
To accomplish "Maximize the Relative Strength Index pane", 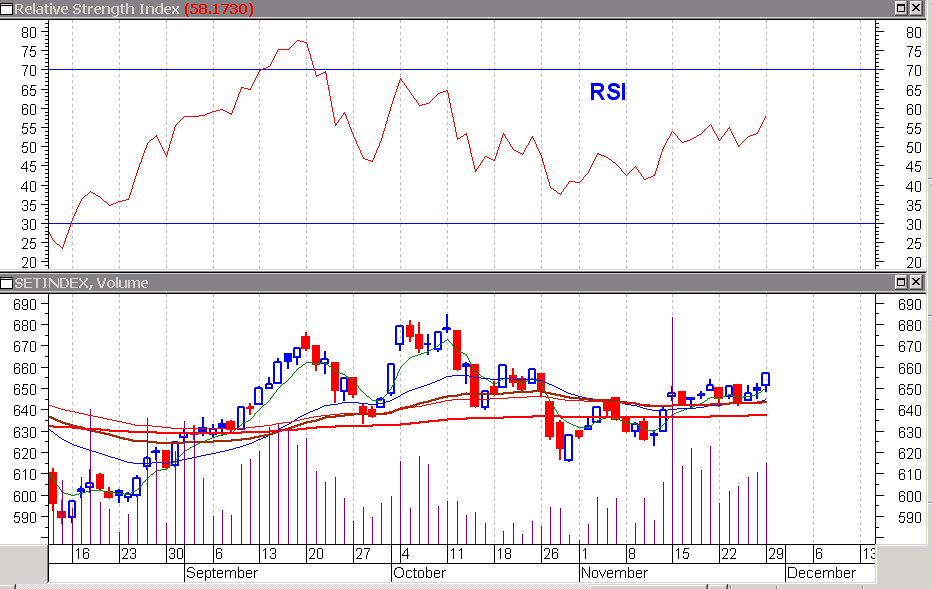I will pyautogui.click(x=901, y=8).
